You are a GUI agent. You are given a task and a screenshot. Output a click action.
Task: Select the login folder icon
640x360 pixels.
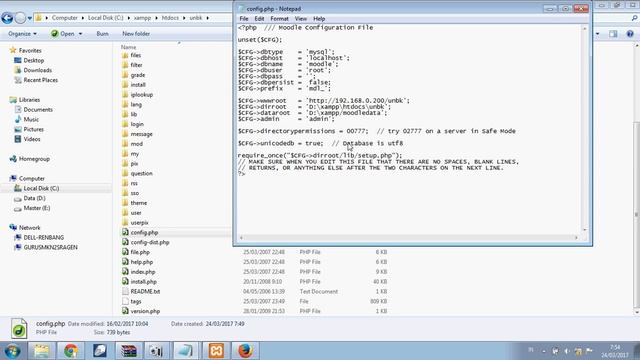[x=125, y=124]
